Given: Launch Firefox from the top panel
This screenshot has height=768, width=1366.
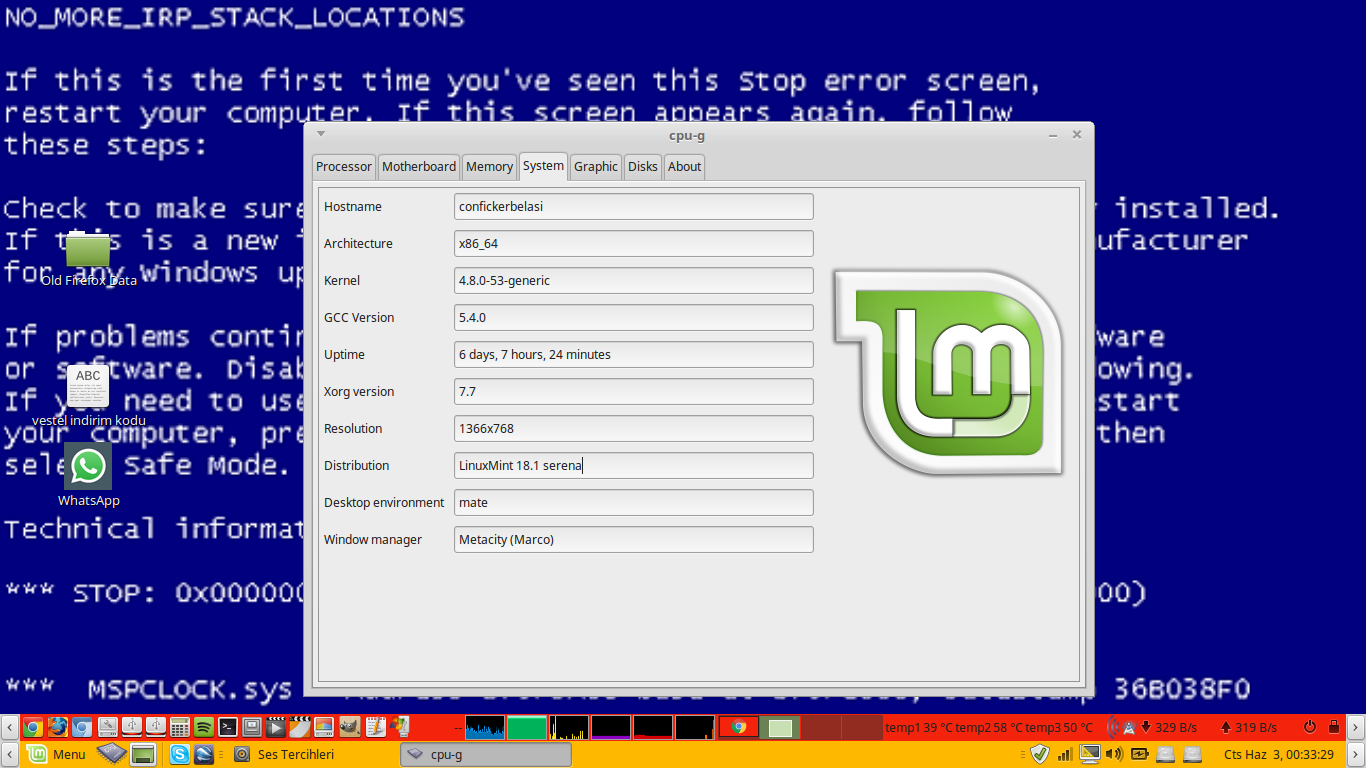Looking at the screenshot, I should tap(57, 727).
